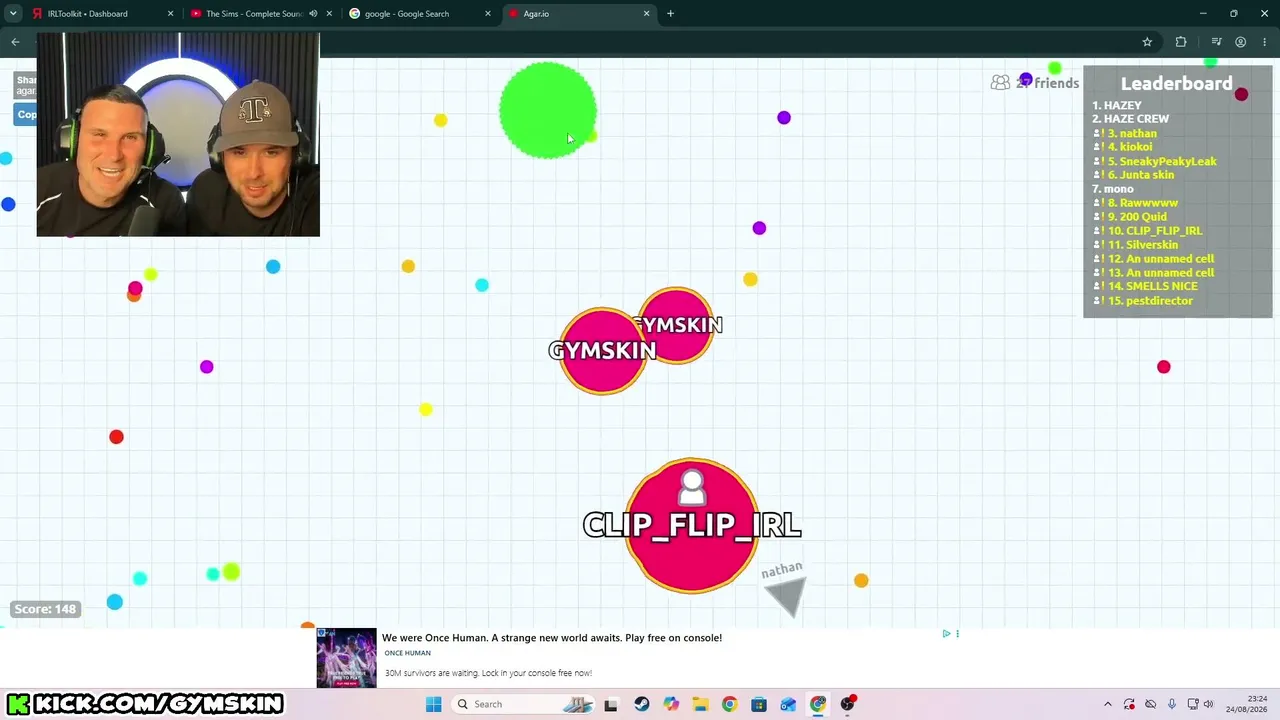Viewport: 1280px width, 720px height.
Task: Click the Leaderboard heading
Action: [1176, 84]
